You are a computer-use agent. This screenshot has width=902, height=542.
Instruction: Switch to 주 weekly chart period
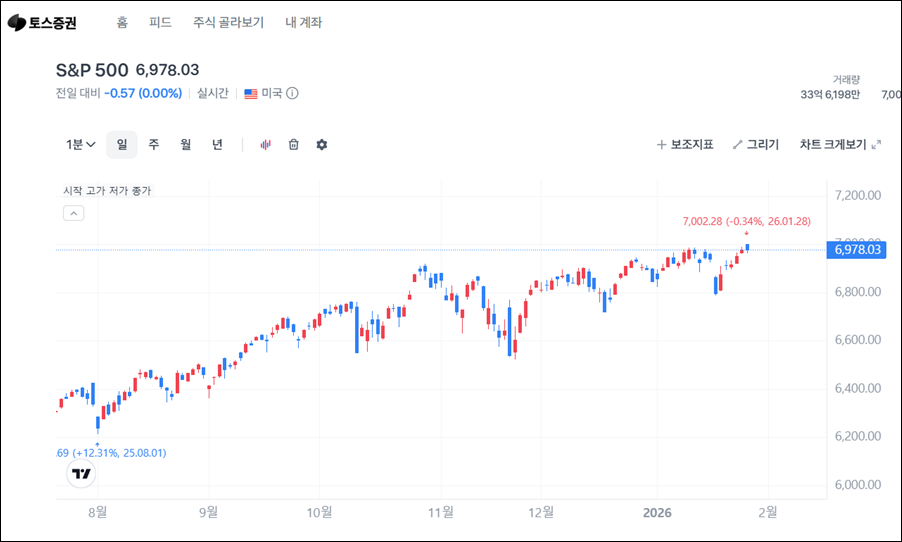[x=154, y=144]
